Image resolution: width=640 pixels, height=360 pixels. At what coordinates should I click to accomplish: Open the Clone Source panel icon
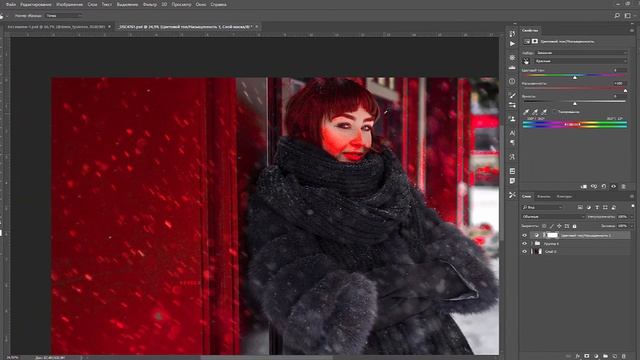[x=512, y=119]
